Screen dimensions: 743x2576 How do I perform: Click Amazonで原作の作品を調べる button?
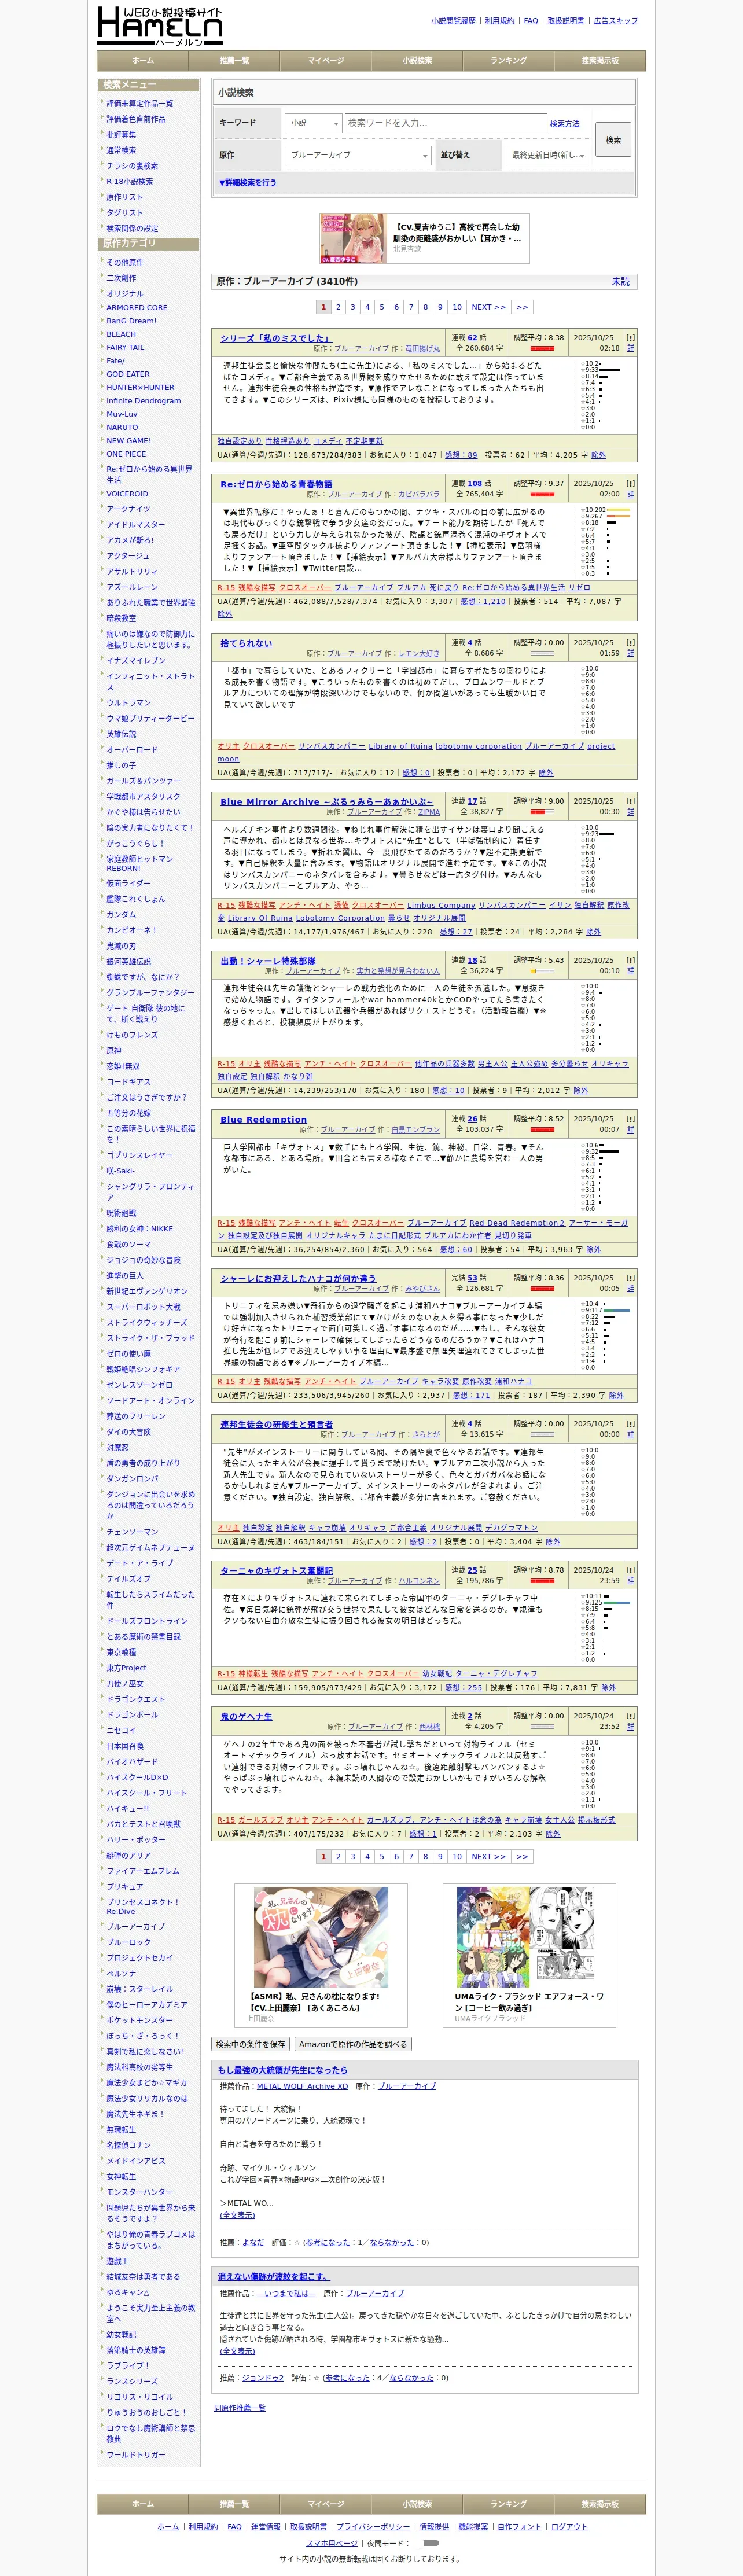click(353, 2044)
